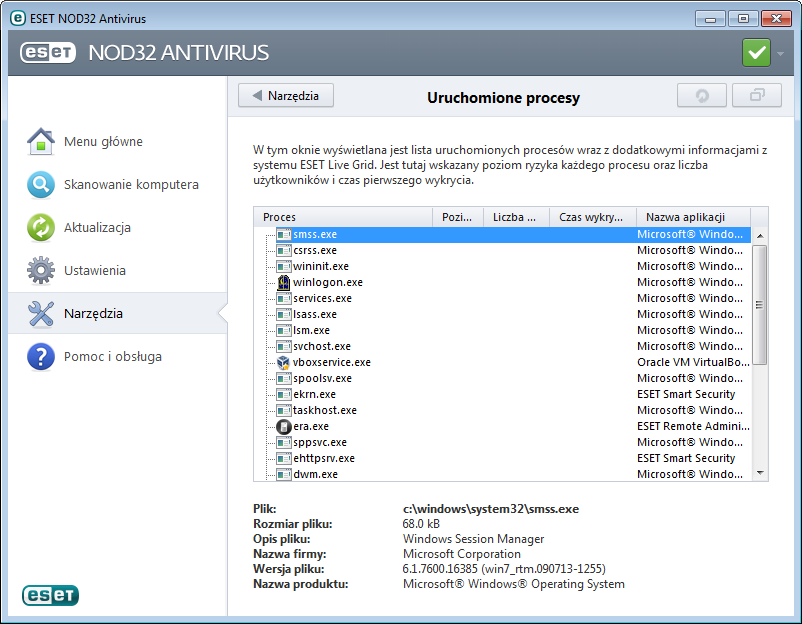
Task: Select the csrss.exe process
Action: click(502, 250)
